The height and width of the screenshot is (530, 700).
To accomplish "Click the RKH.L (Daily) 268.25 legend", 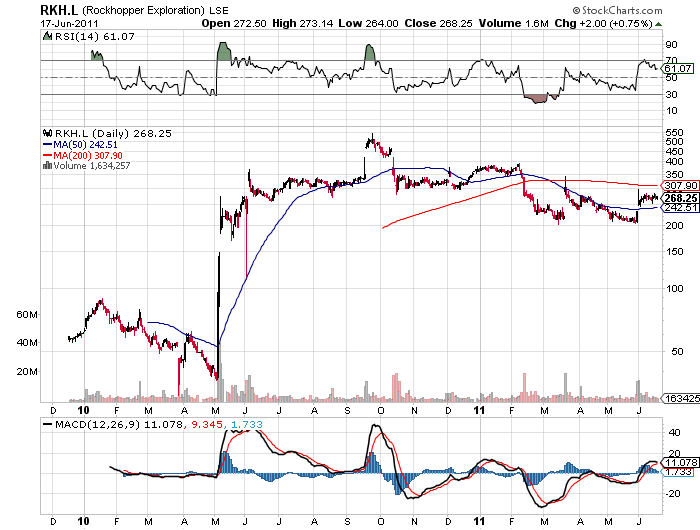I will click(113, 133).
